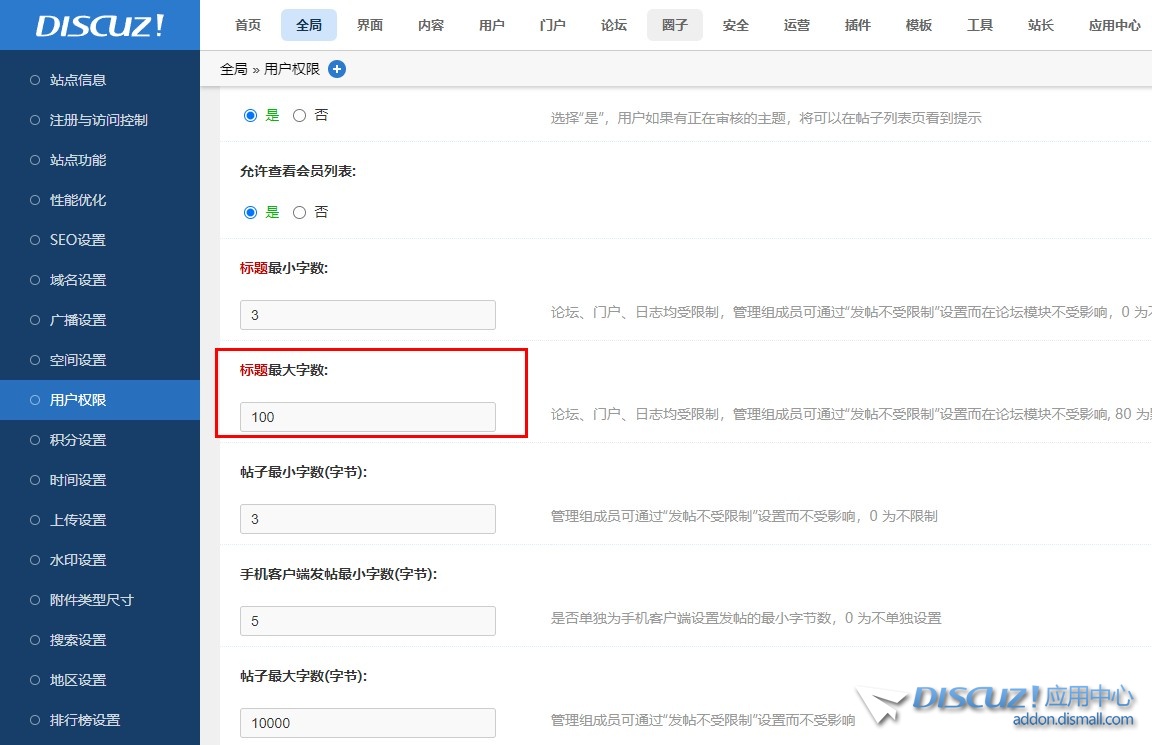This screenshot has height=745, width=1152.
Task: Open the 应用中心 tab
Action: (1114, 25)
